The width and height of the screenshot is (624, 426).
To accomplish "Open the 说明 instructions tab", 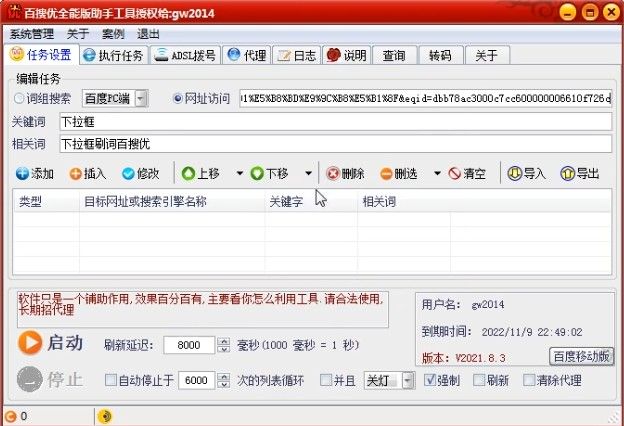I will [347, 55].
